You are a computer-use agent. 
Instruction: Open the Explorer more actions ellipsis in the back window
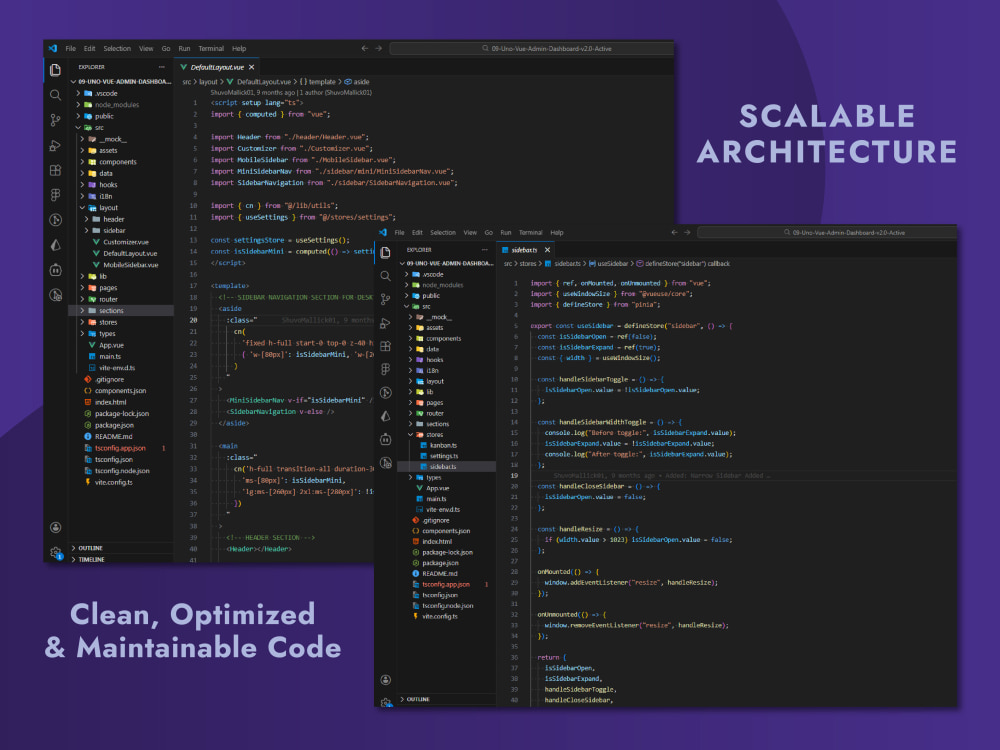click(x=161, y=67)
